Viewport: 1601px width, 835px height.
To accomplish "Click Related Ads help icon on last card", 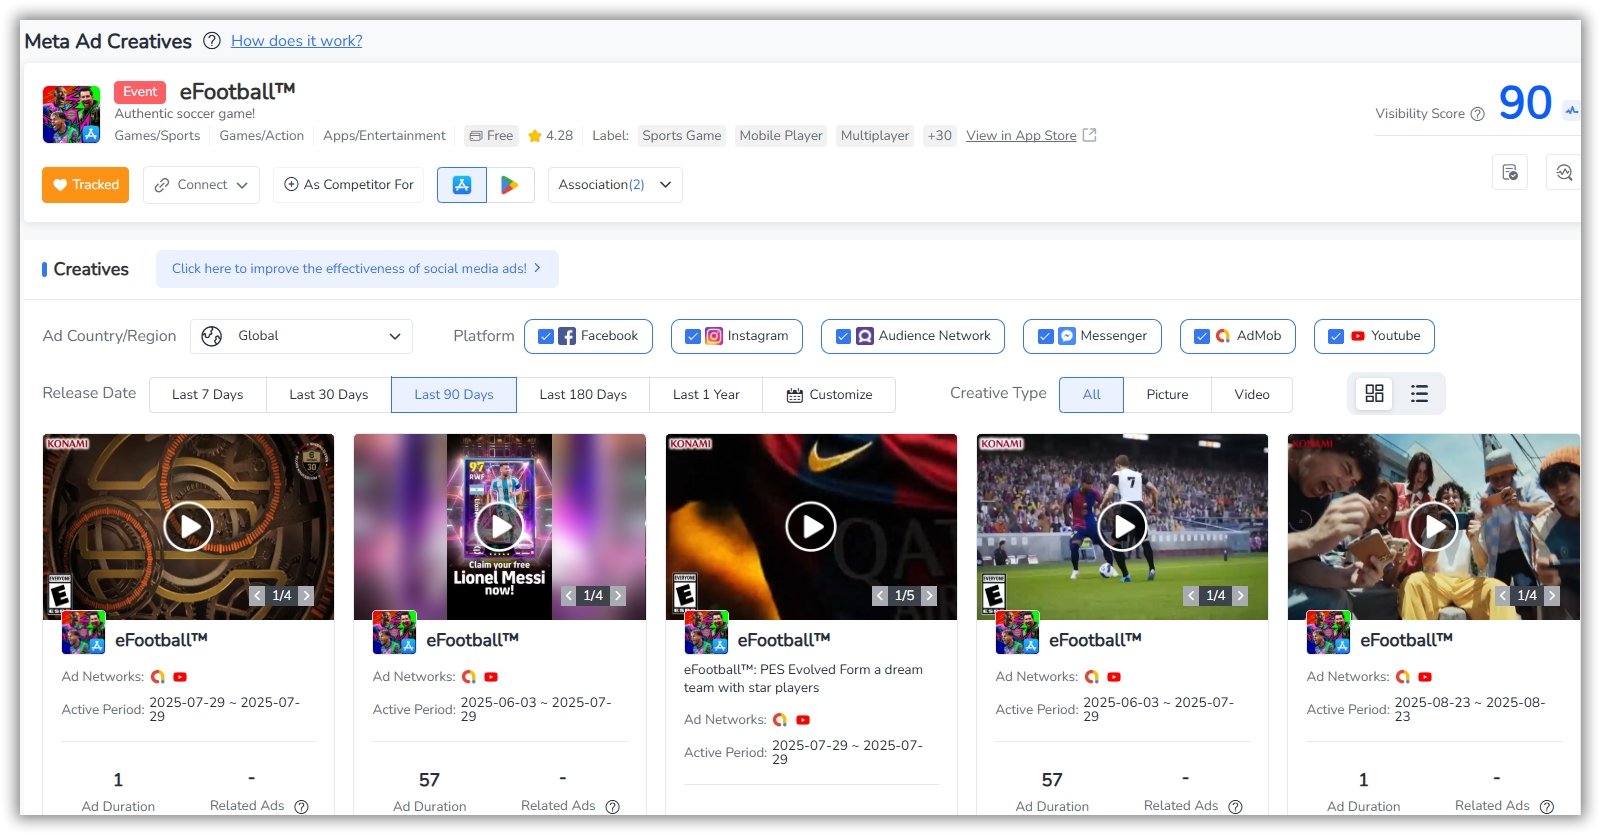I will tap(1547, 807).
